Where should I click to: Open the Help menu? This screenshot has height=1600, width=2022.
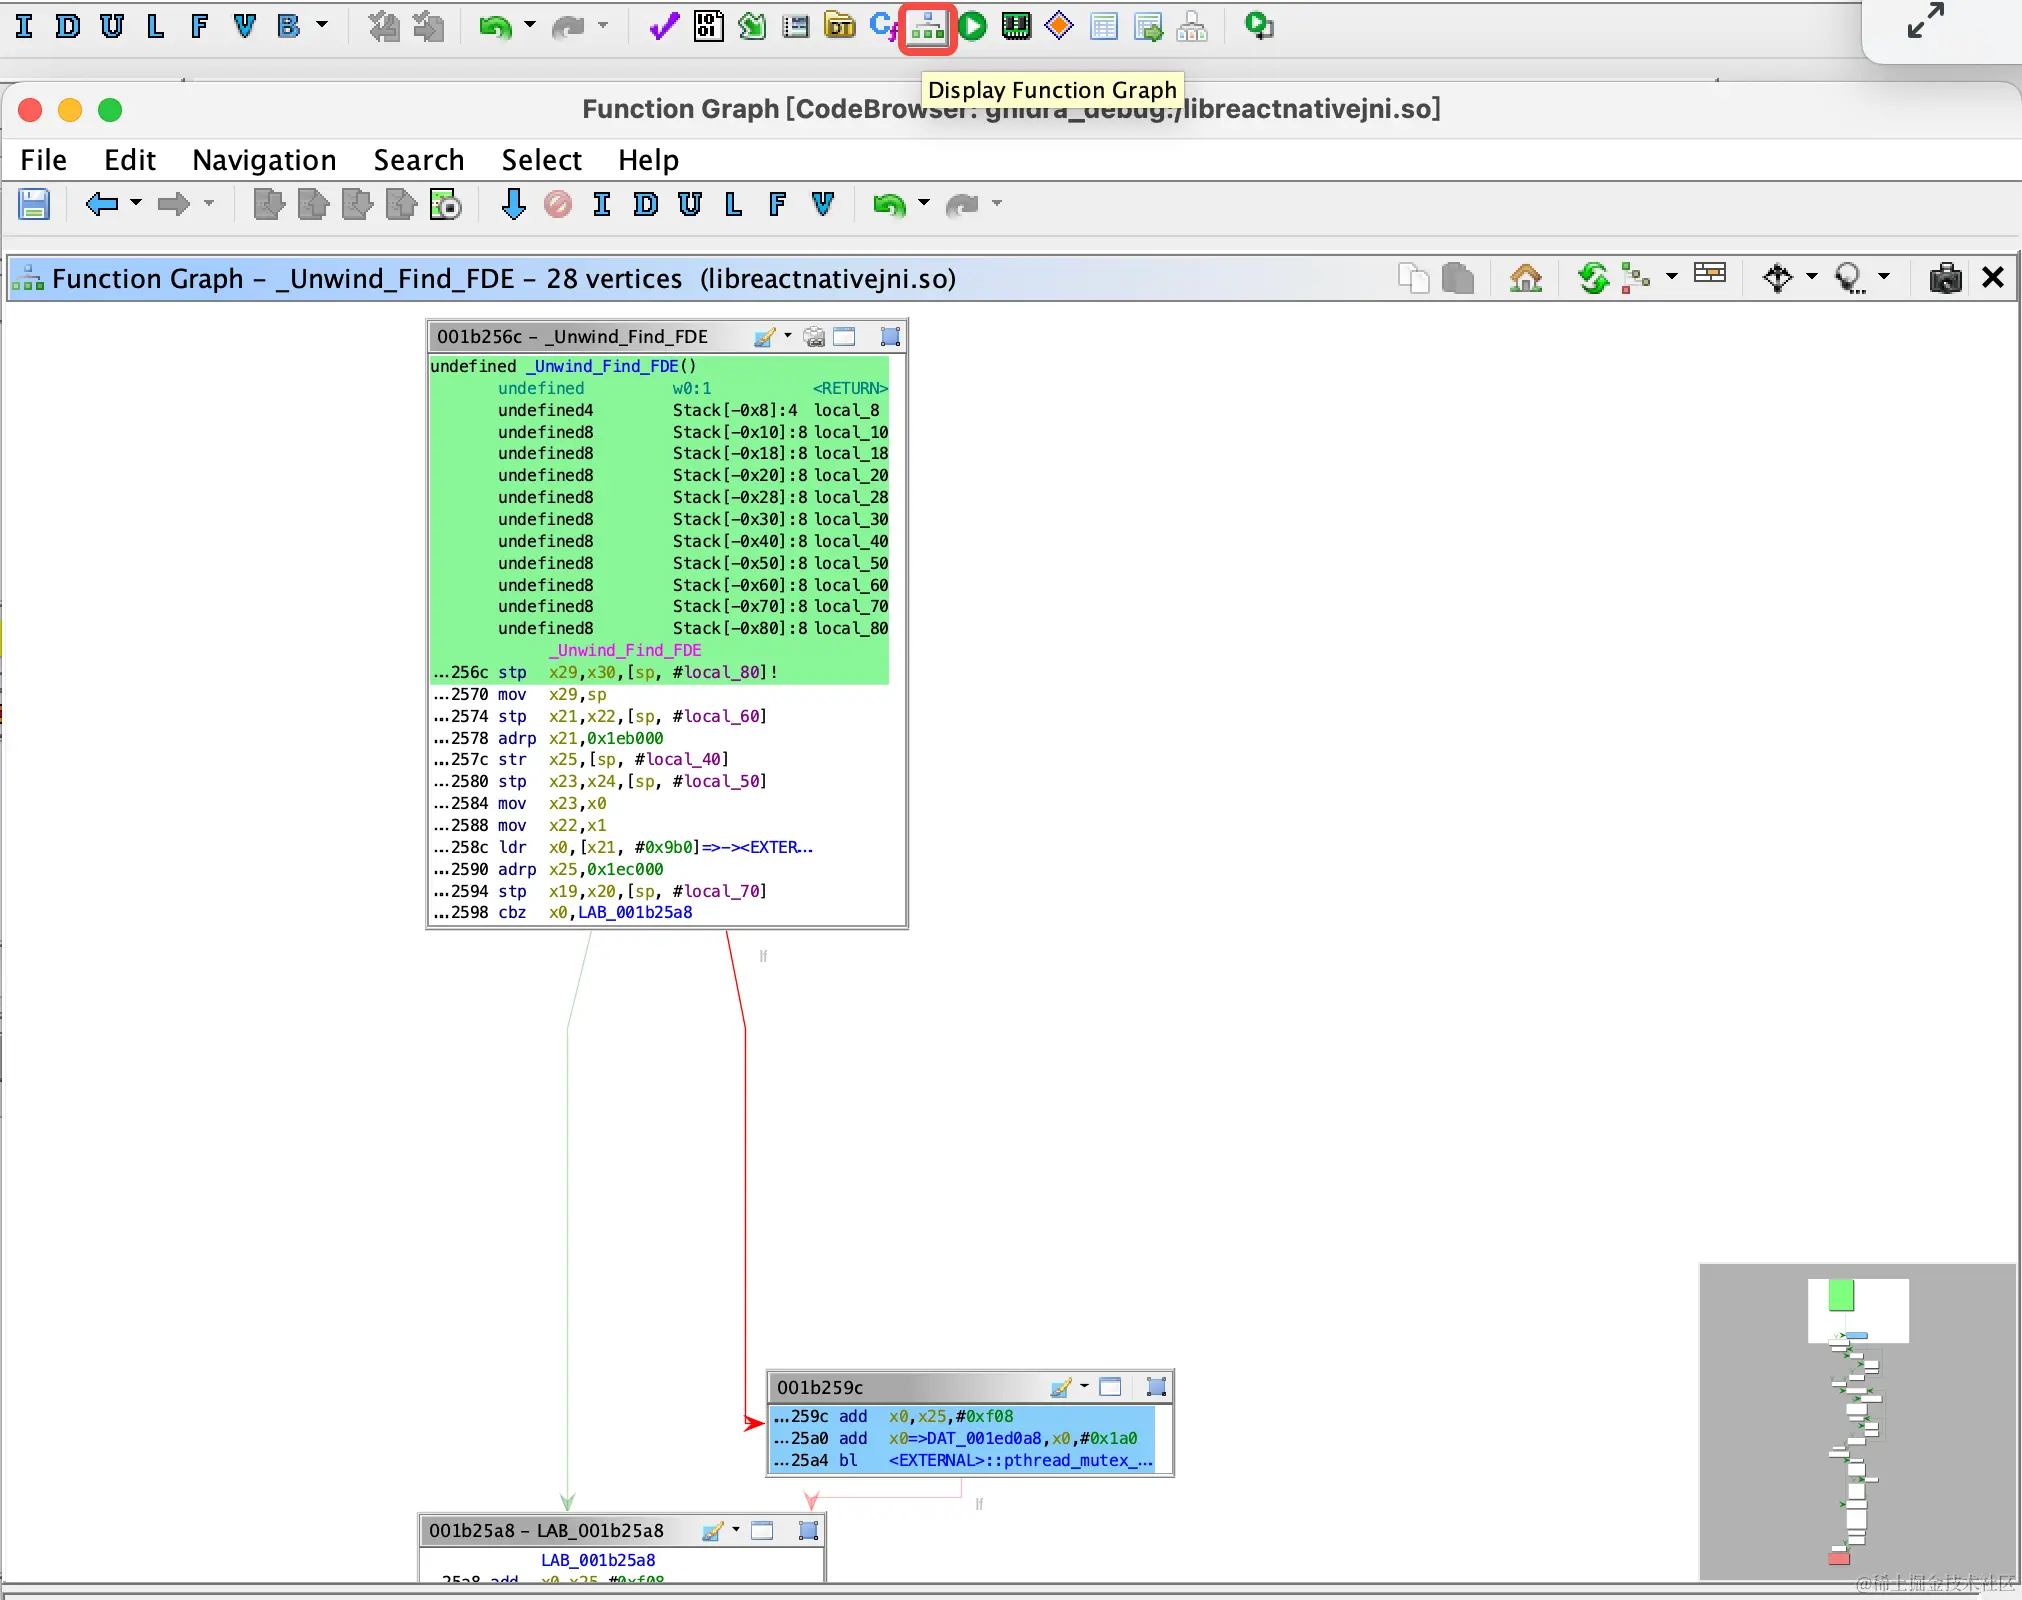click(x=648, y=160)
